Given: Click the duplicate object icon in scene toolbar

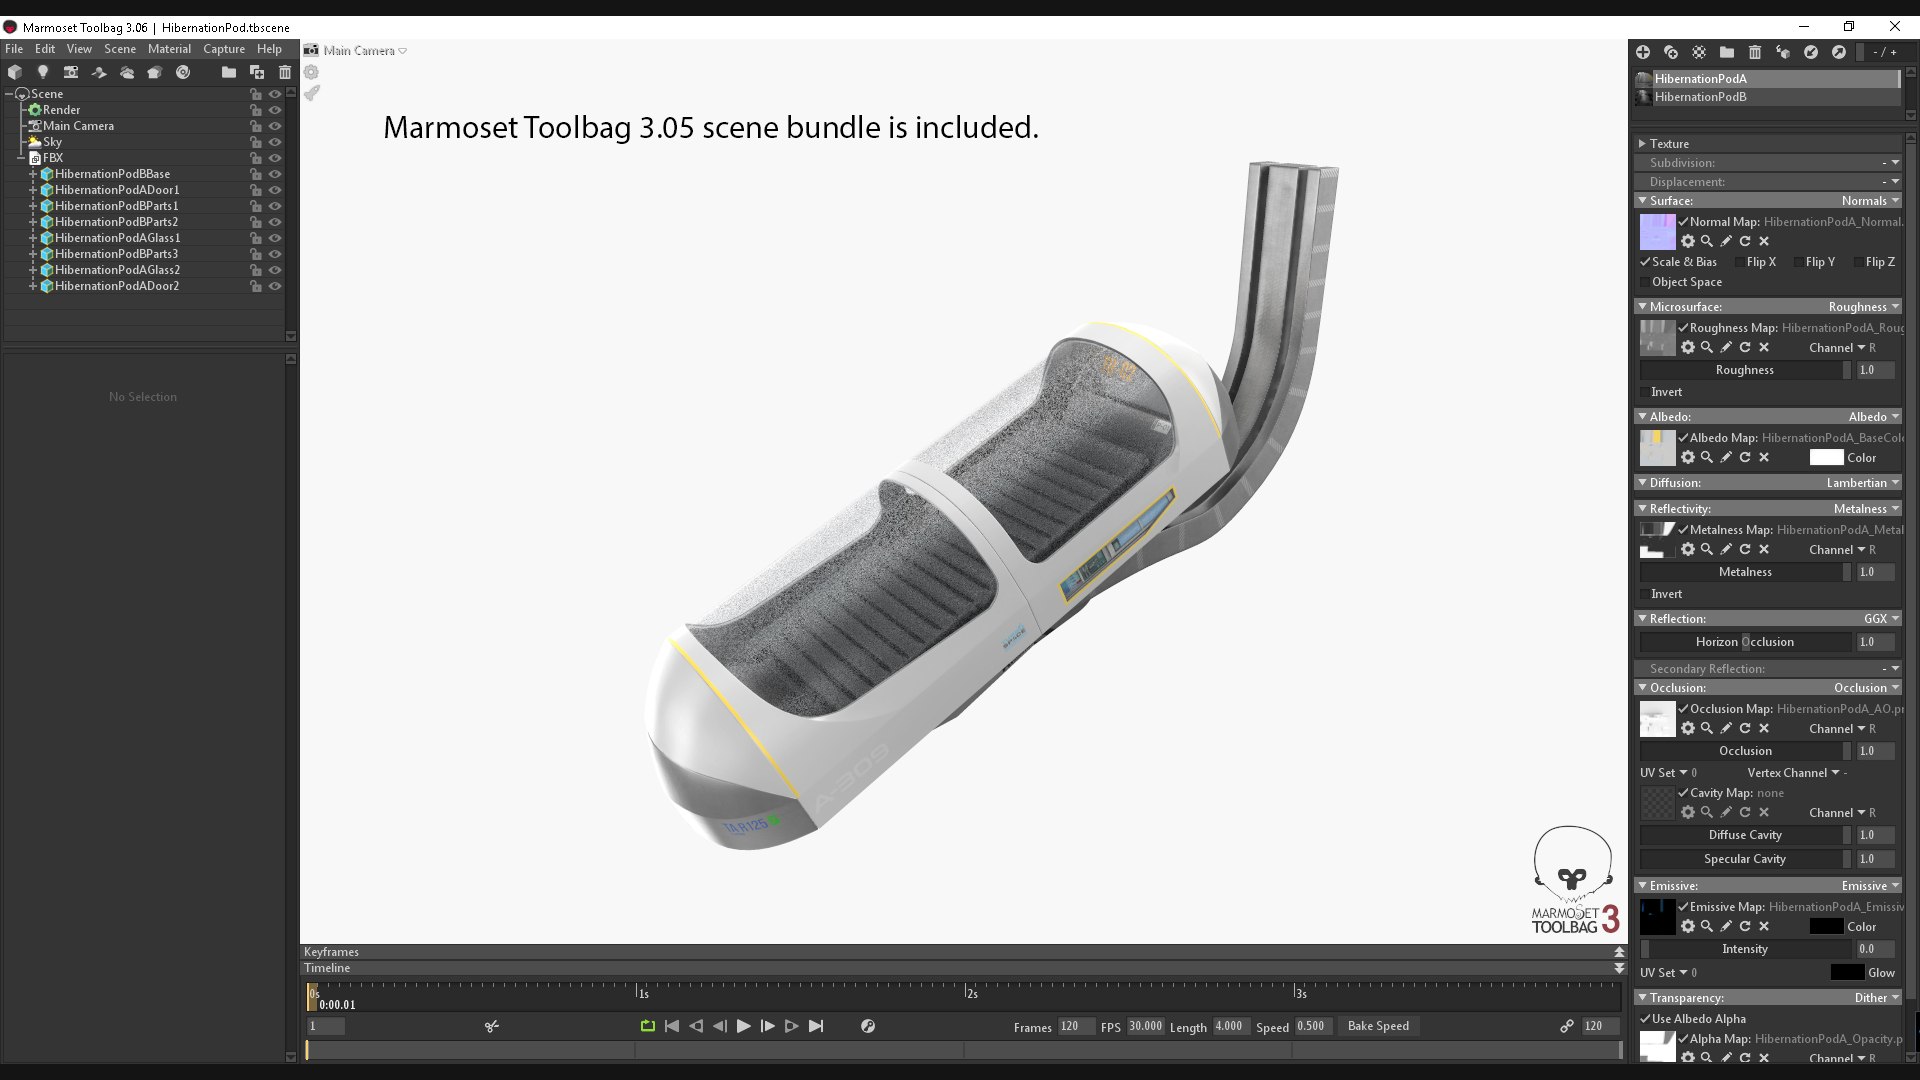Looking at the screenshot, I should [257, 72].
